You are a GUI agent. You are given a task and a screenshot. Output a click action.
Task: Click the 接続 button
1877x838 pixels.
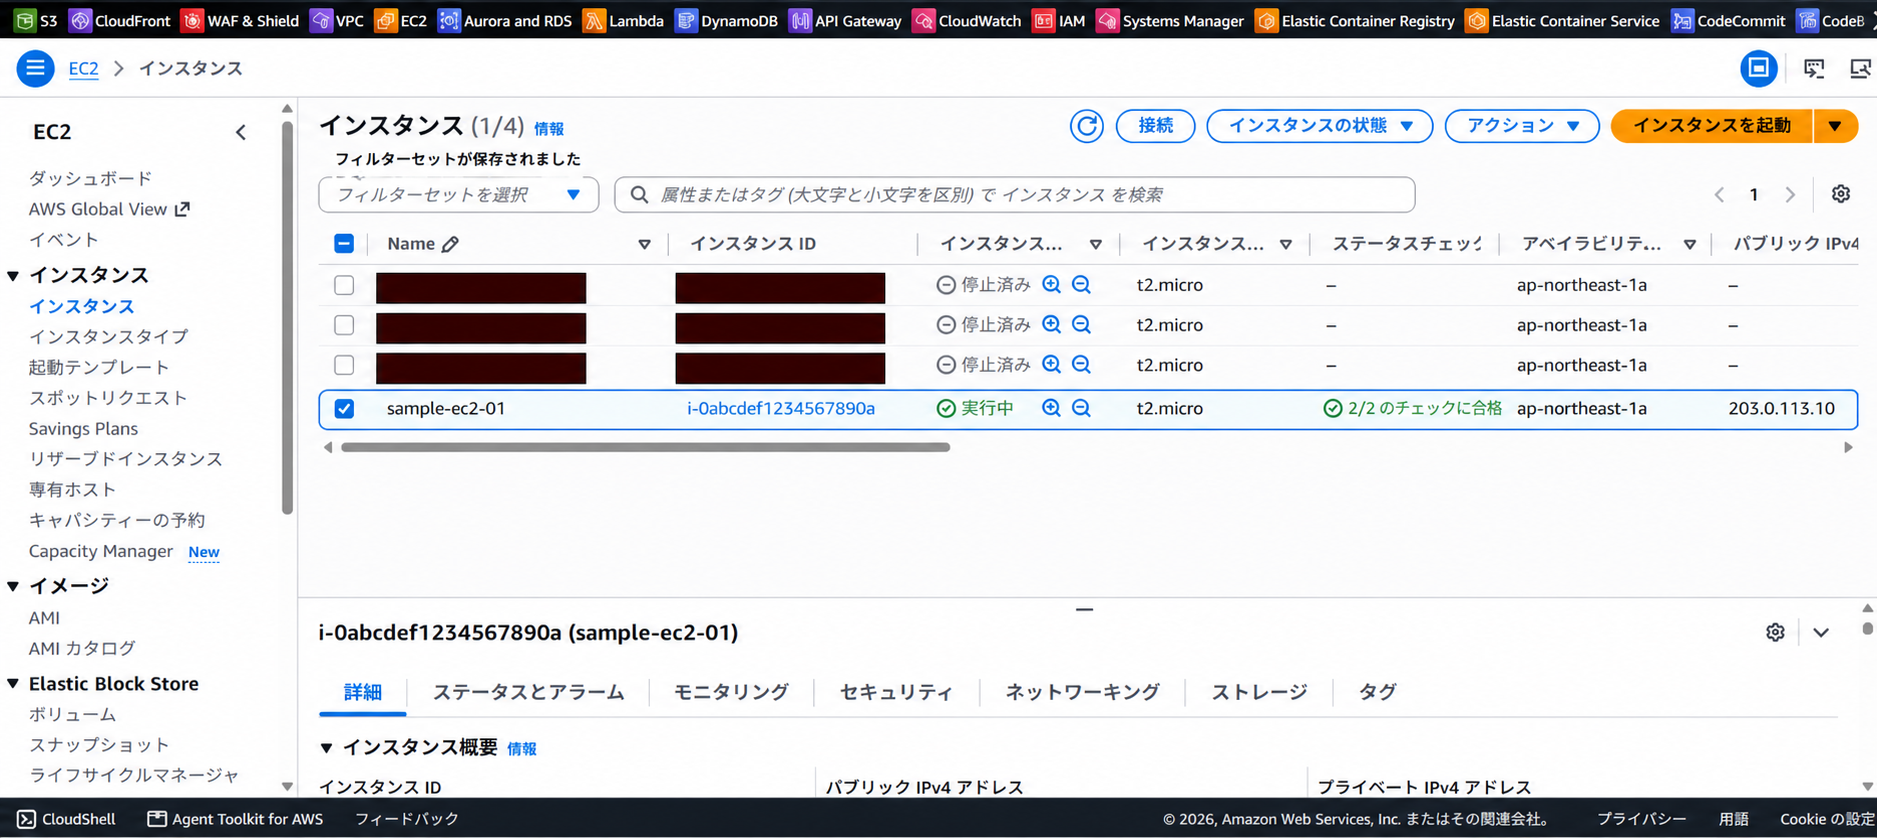tap(1155, 126)
